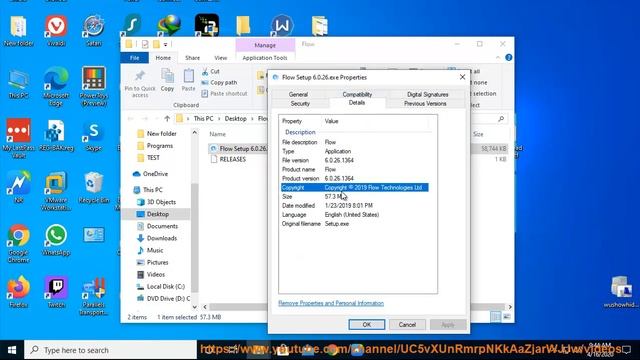Open the Recycle Bin desktop icon

[x=93, y=188]
